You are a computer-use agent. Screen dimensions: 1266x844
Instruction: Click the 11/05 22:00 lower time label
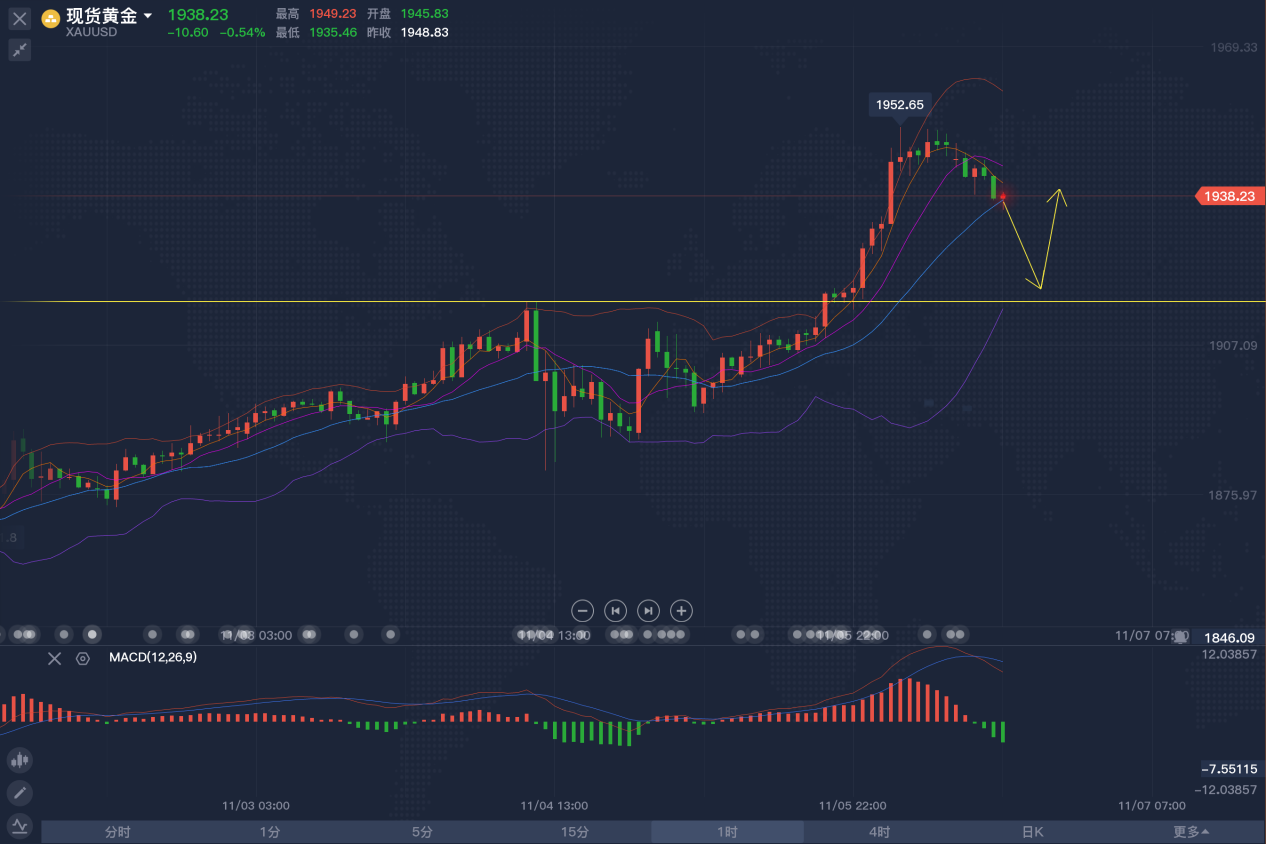pyautogui.click(x=852, y=805)
